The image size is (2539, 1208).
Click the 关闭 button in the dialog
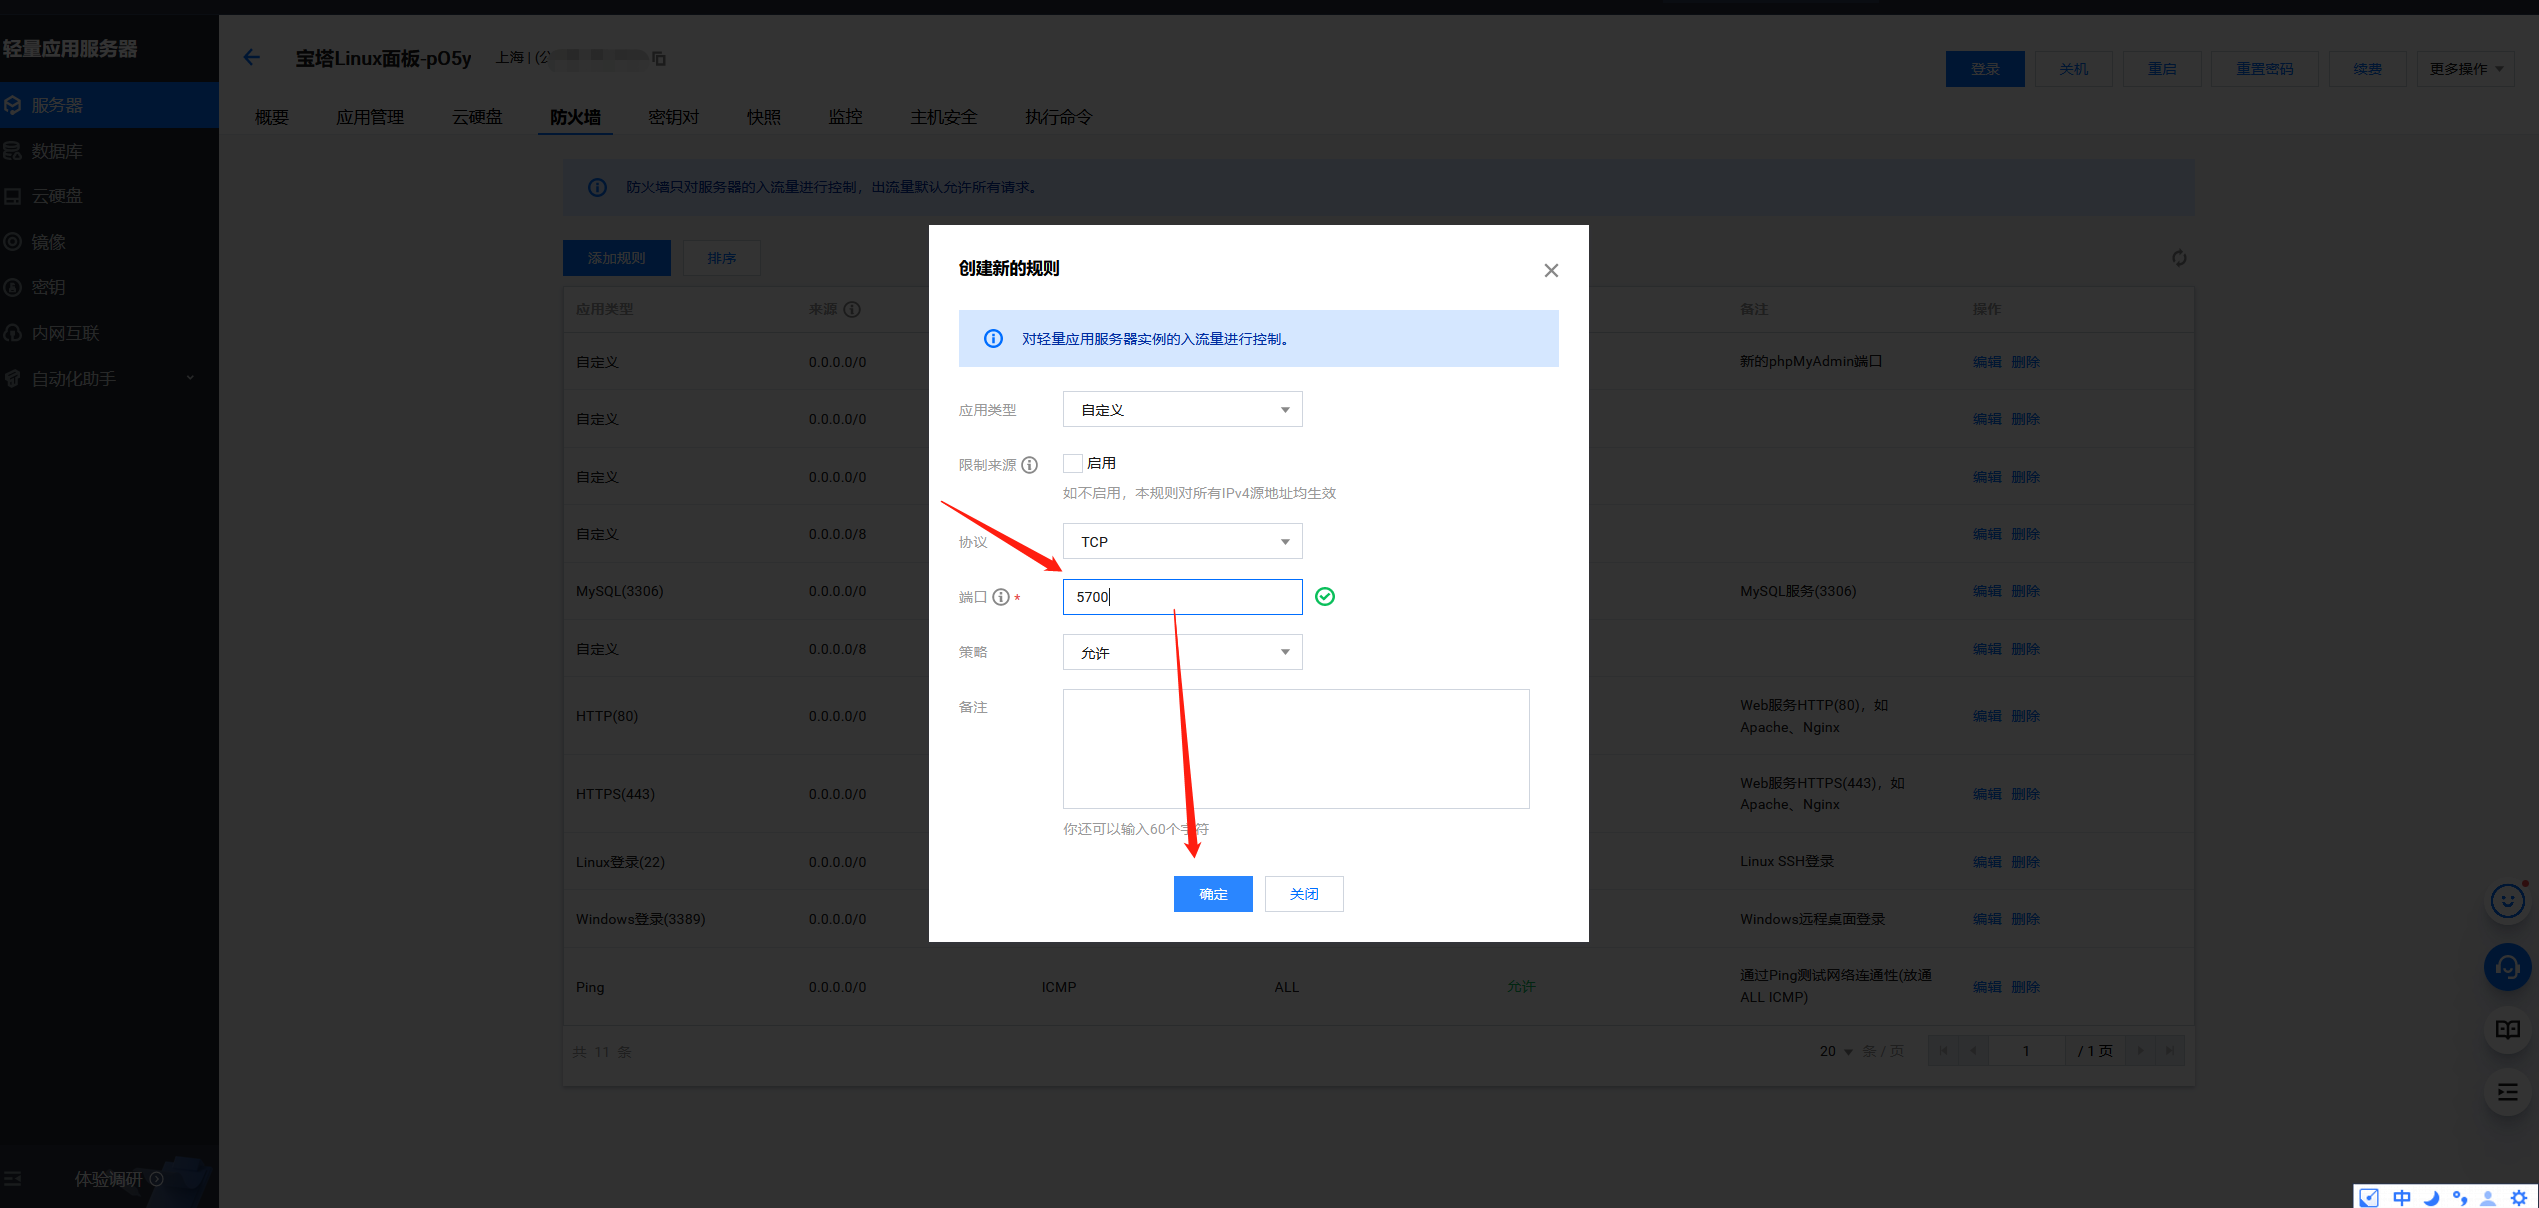click(x=1304, y=894)
